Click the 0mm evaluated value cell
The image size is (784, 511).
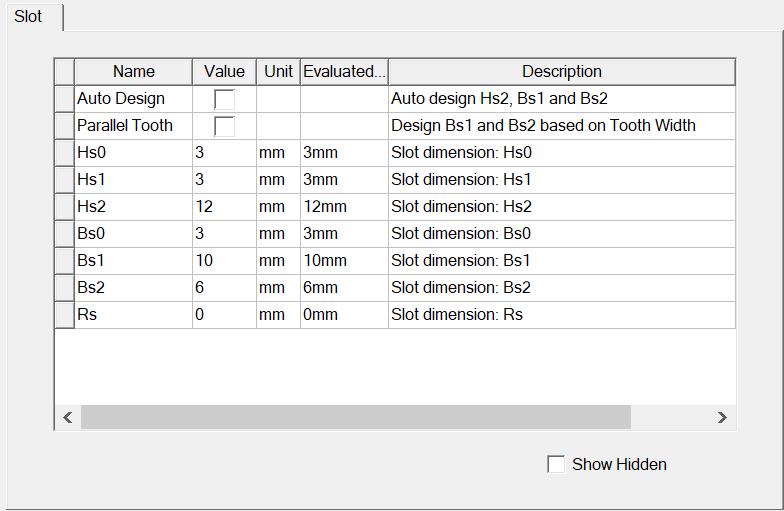[x=344, y=314]
